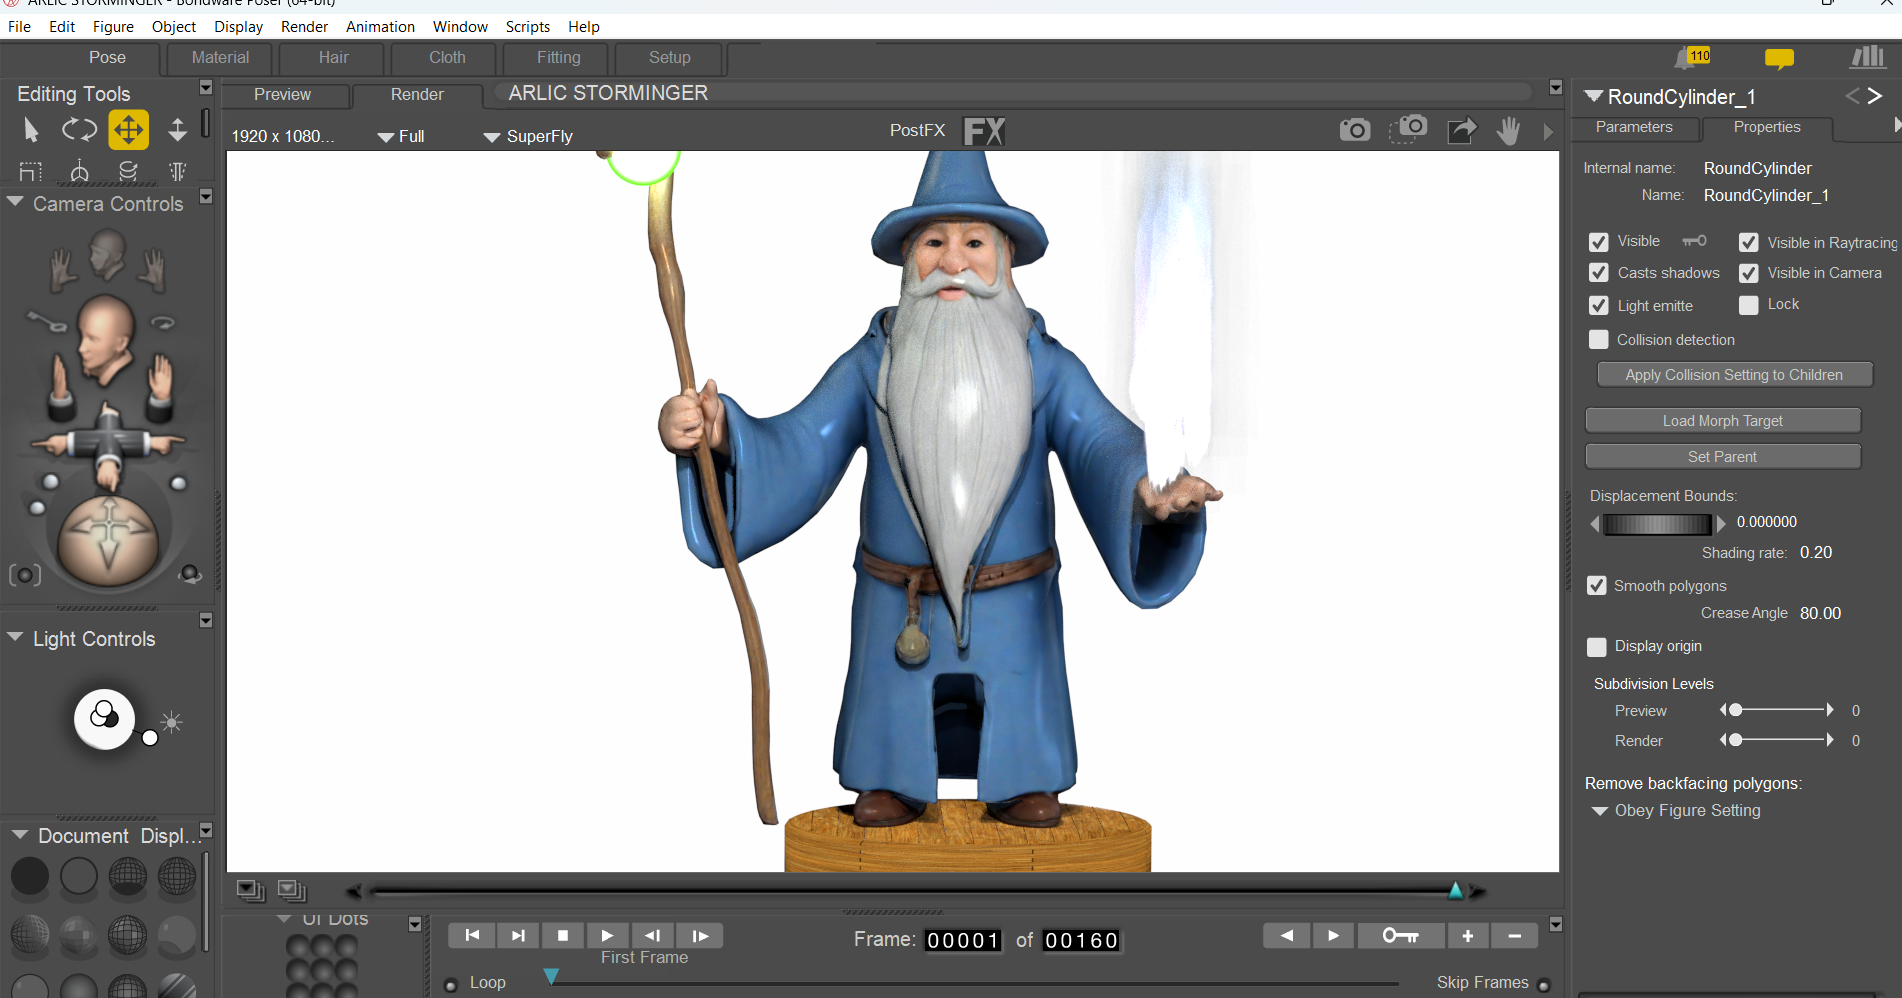Click the Preview subdivision level slider
Viewport: 1902px width, 998px height.
click(x=1777, y=710)
